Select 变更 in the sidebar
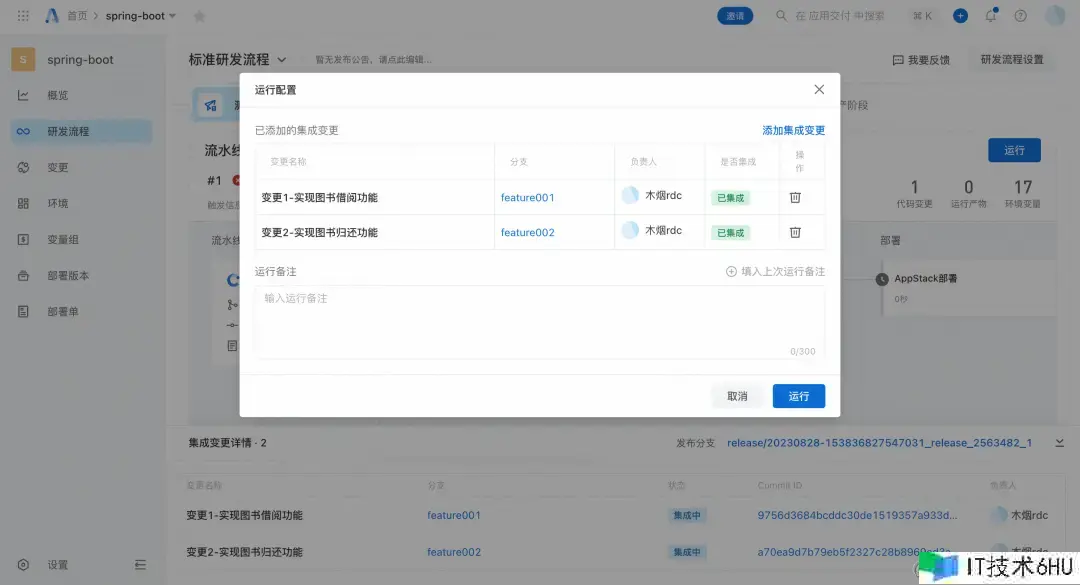This screenshot has width=1080, height=585. [x=58, y=168]
